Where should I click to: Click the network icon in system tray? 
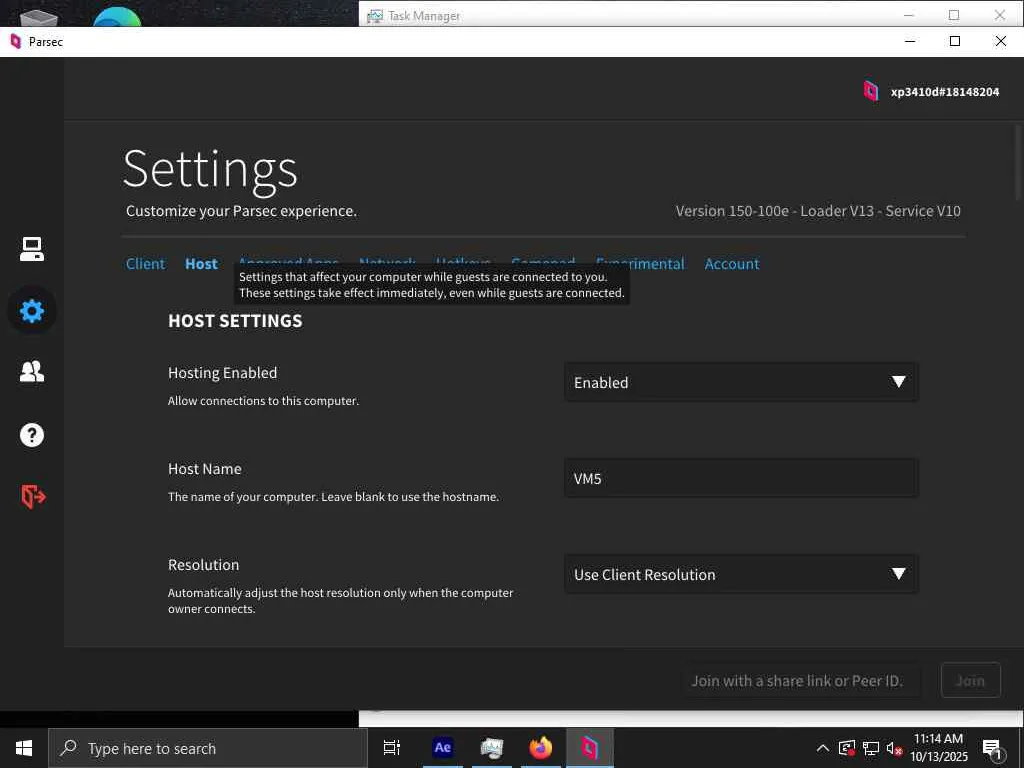pos(871,748)
